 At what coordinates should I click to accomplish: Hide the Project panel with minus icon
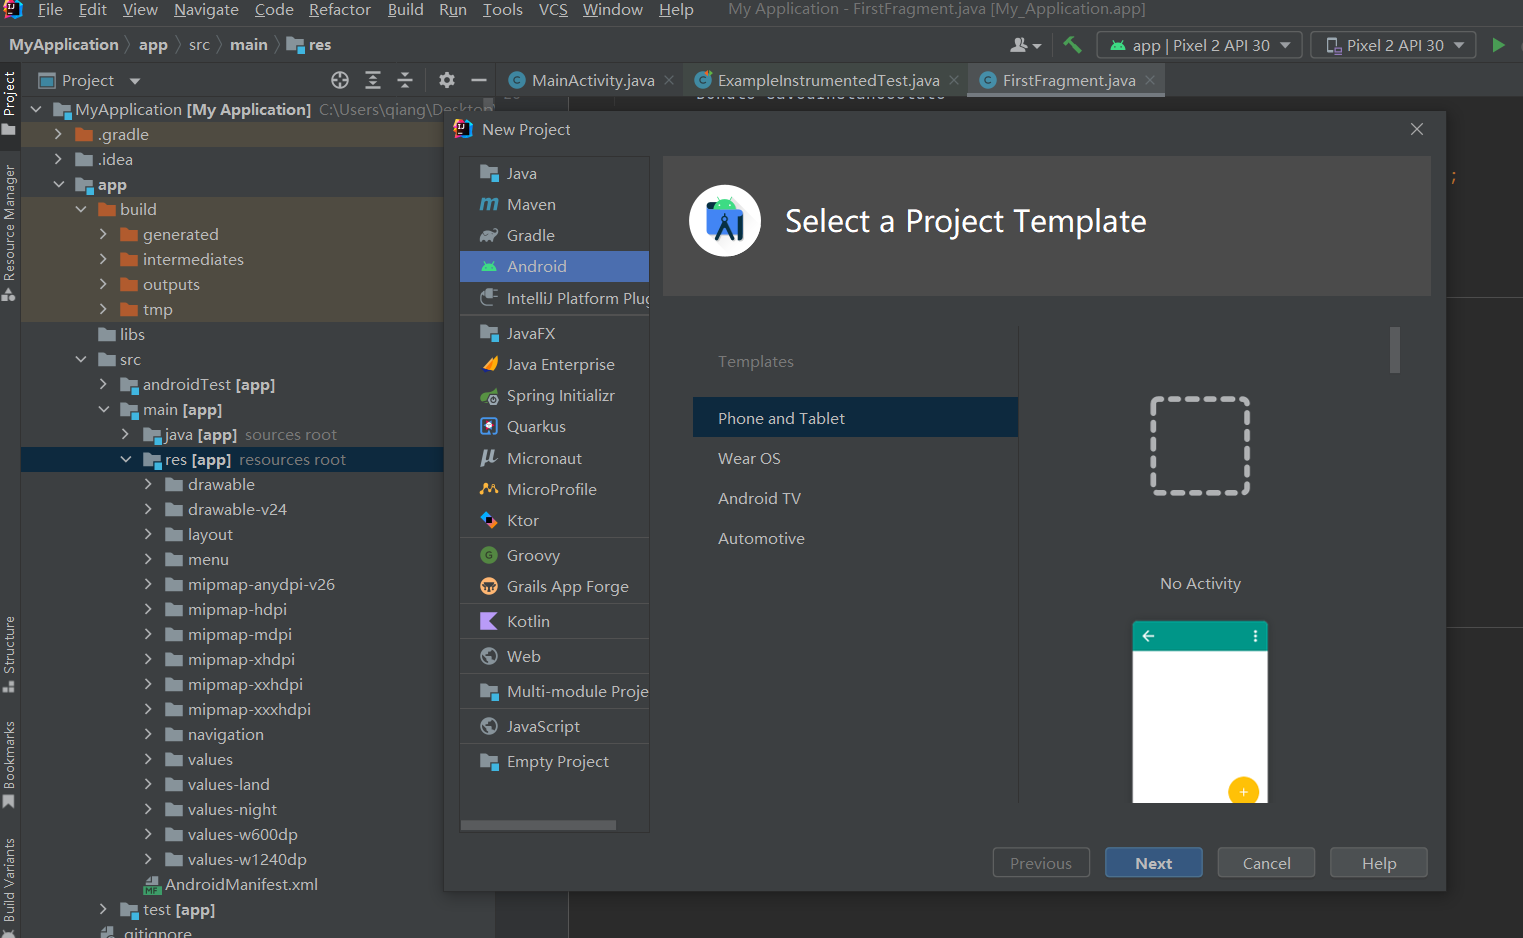coord(479,80)
